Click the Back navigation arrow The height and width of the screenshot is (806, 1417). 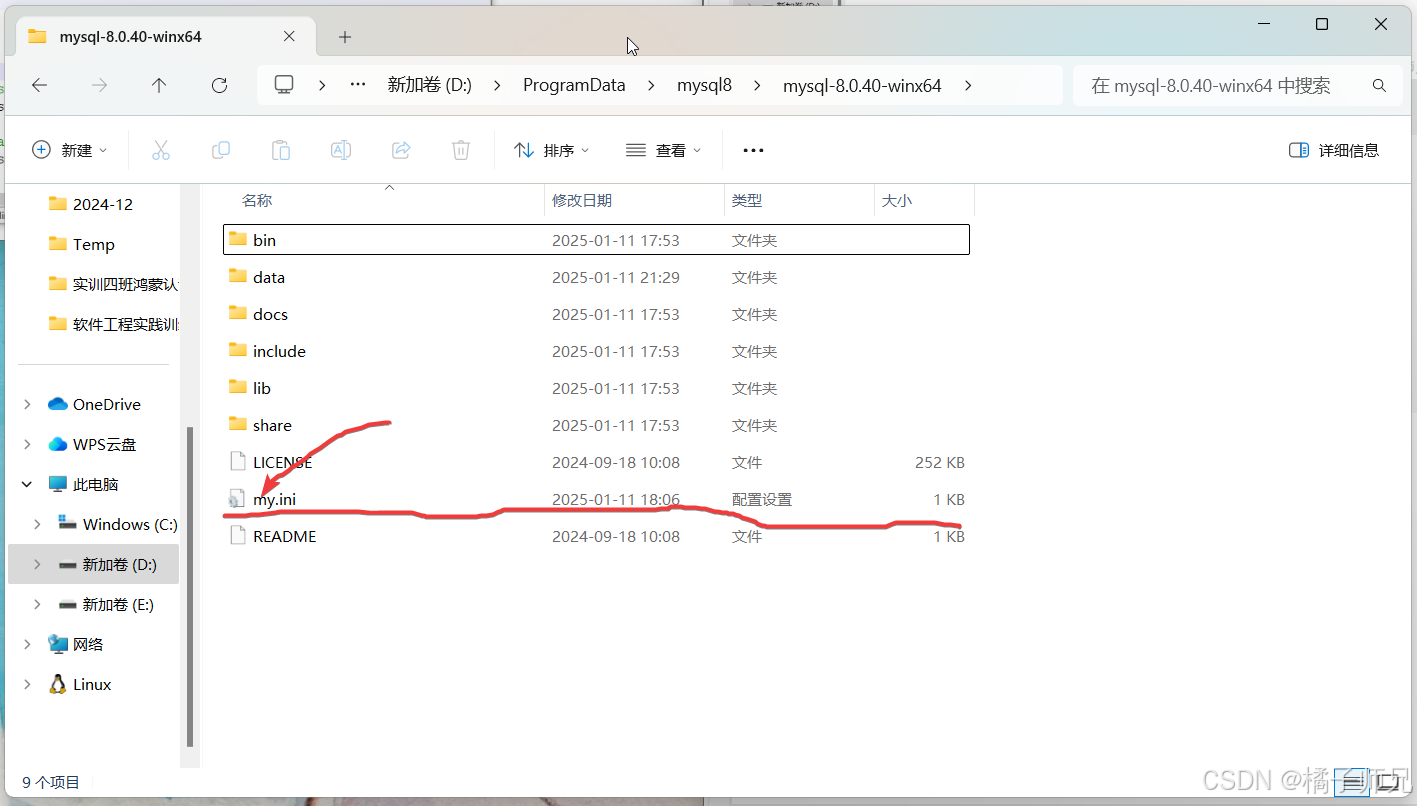click(40, 86)
